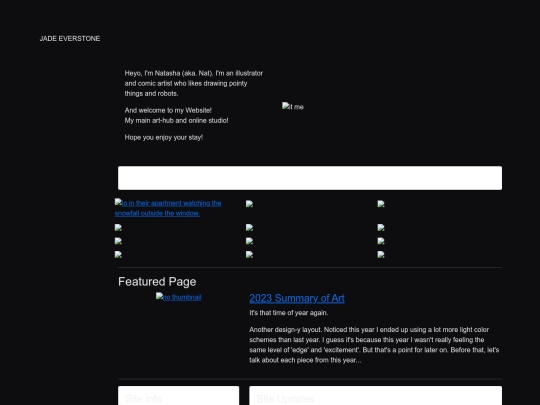The image size is (540, 405).
Task: Open the snowfall outside the window image link
Action: tap(168, 208)
